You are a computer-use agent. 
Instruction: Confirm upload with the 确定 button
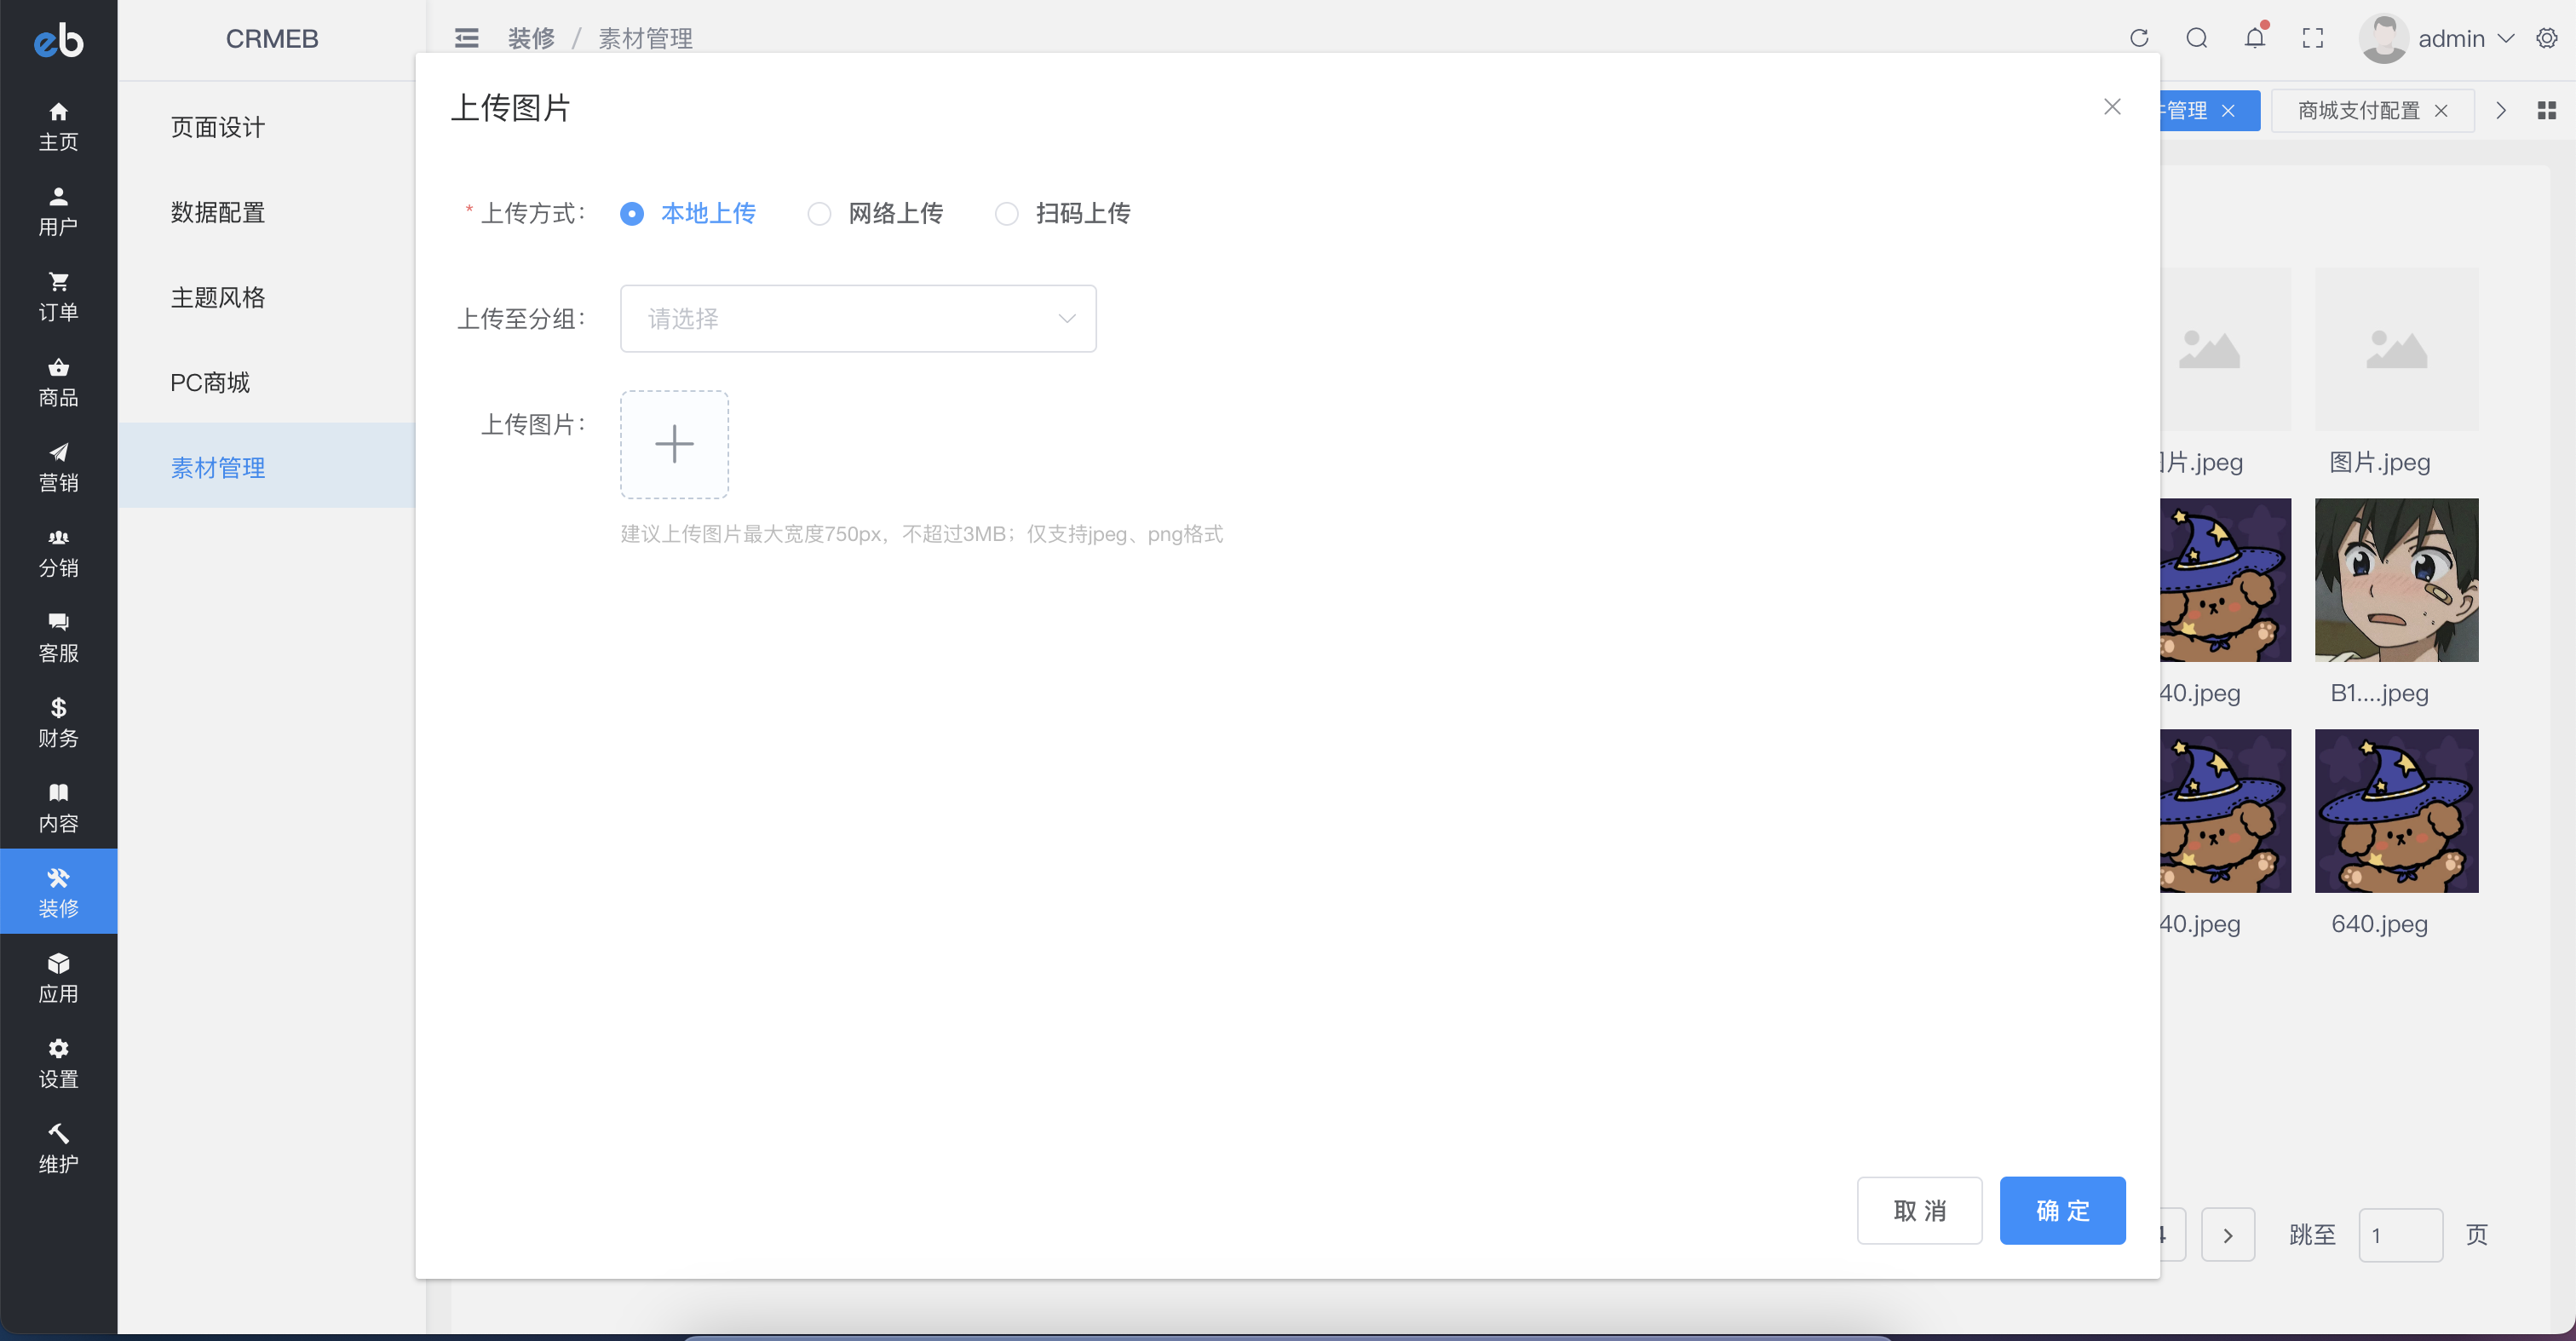[2062, 1210]
